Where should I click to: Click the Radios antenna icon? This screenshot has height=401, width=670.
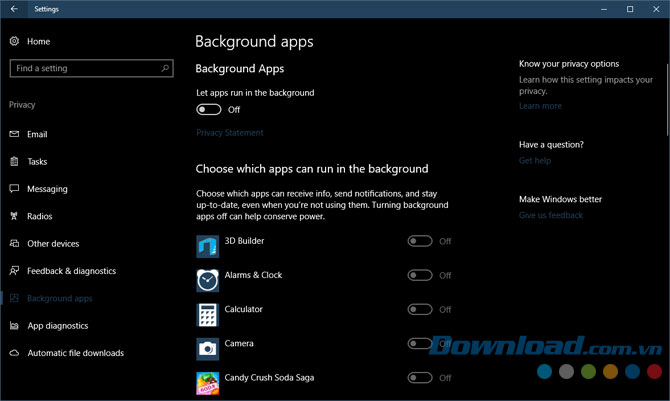tap(14, 216)
